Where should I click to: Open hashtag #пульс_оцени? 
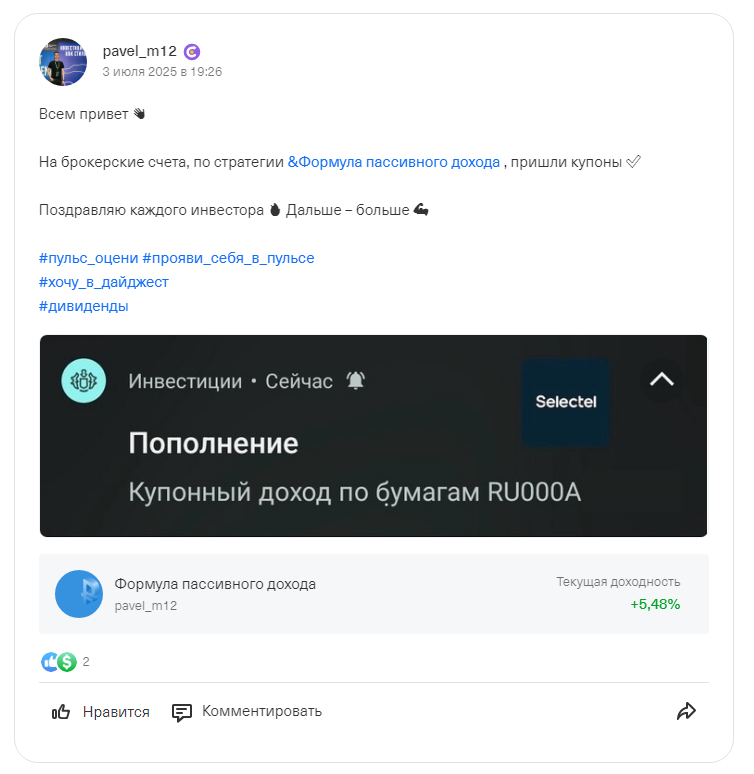[89, 258]
